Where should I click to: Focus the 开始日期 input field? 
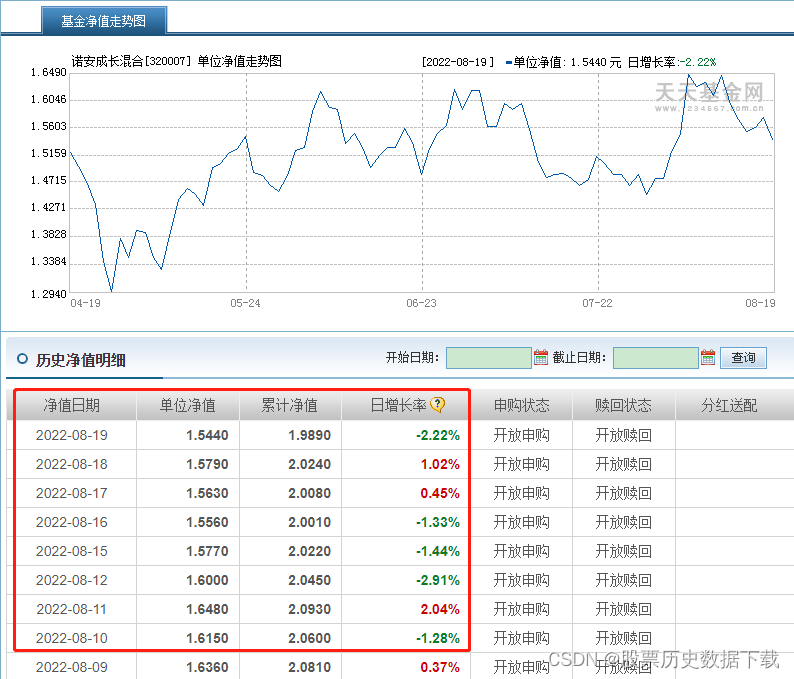[x=489, y=358]
